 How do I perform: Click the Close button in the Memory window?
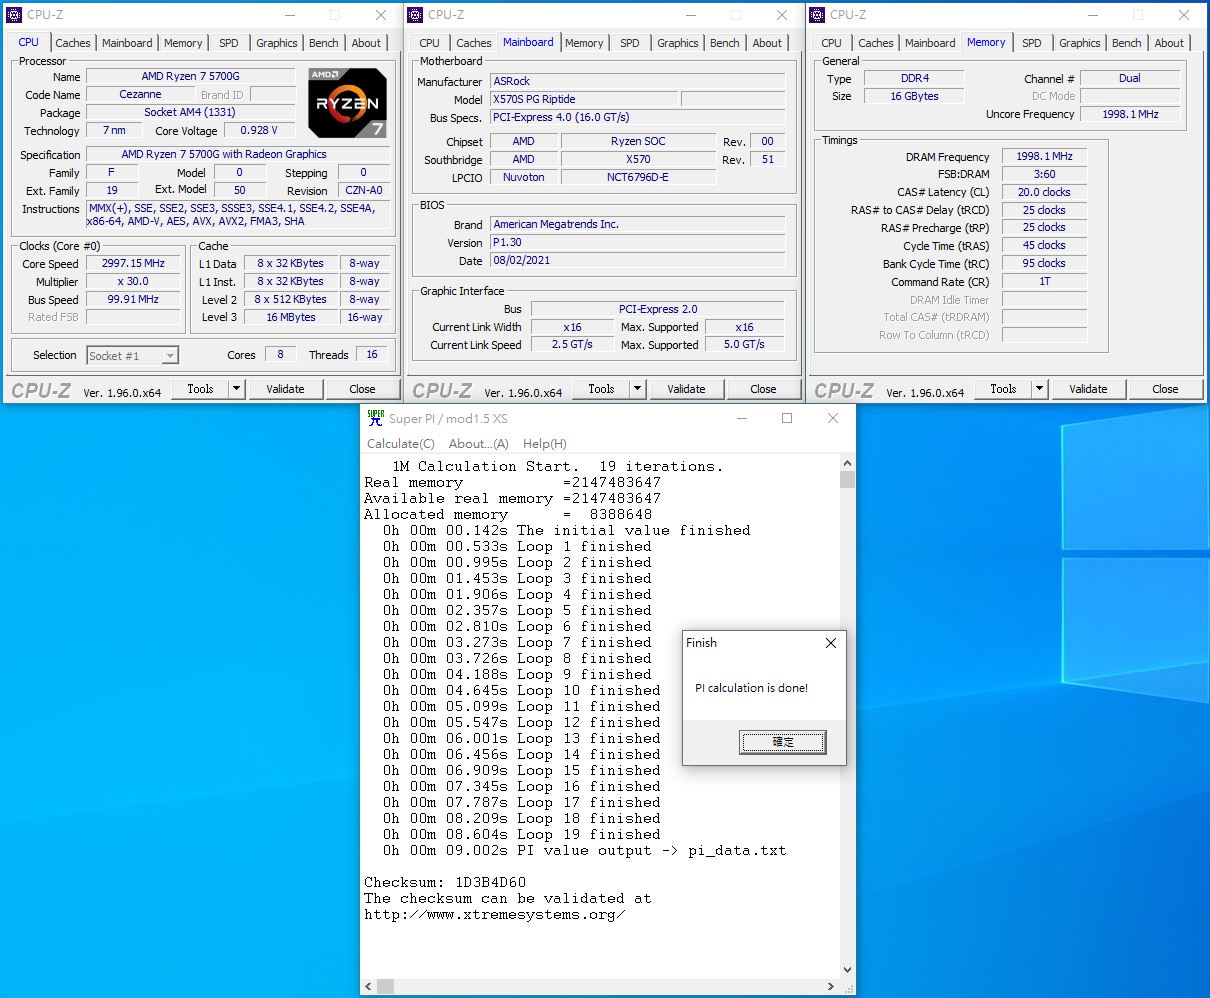[x=1165, y=389]
